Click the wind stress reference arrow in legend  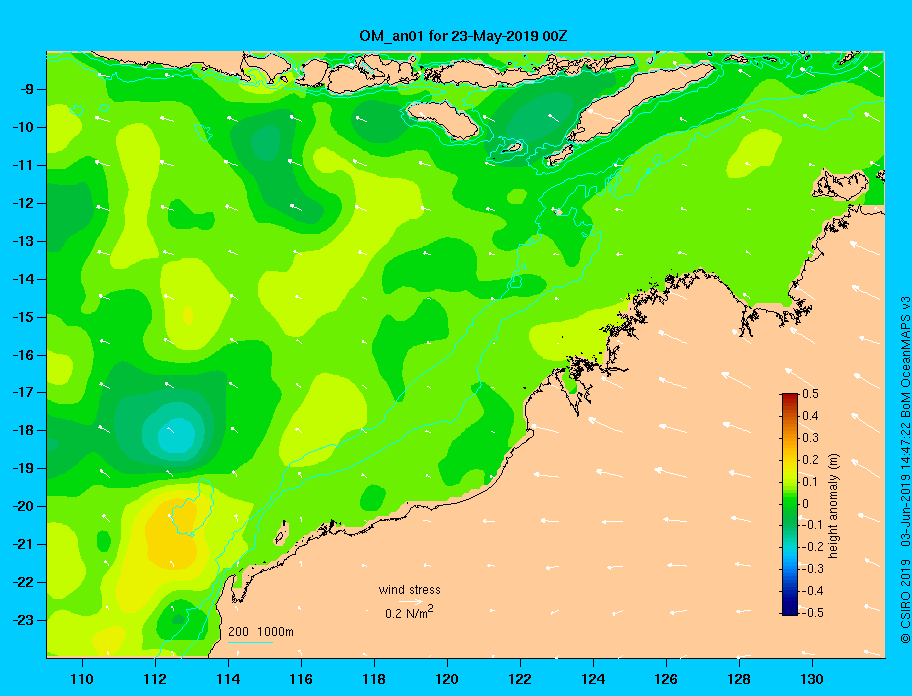coord(412,602)
